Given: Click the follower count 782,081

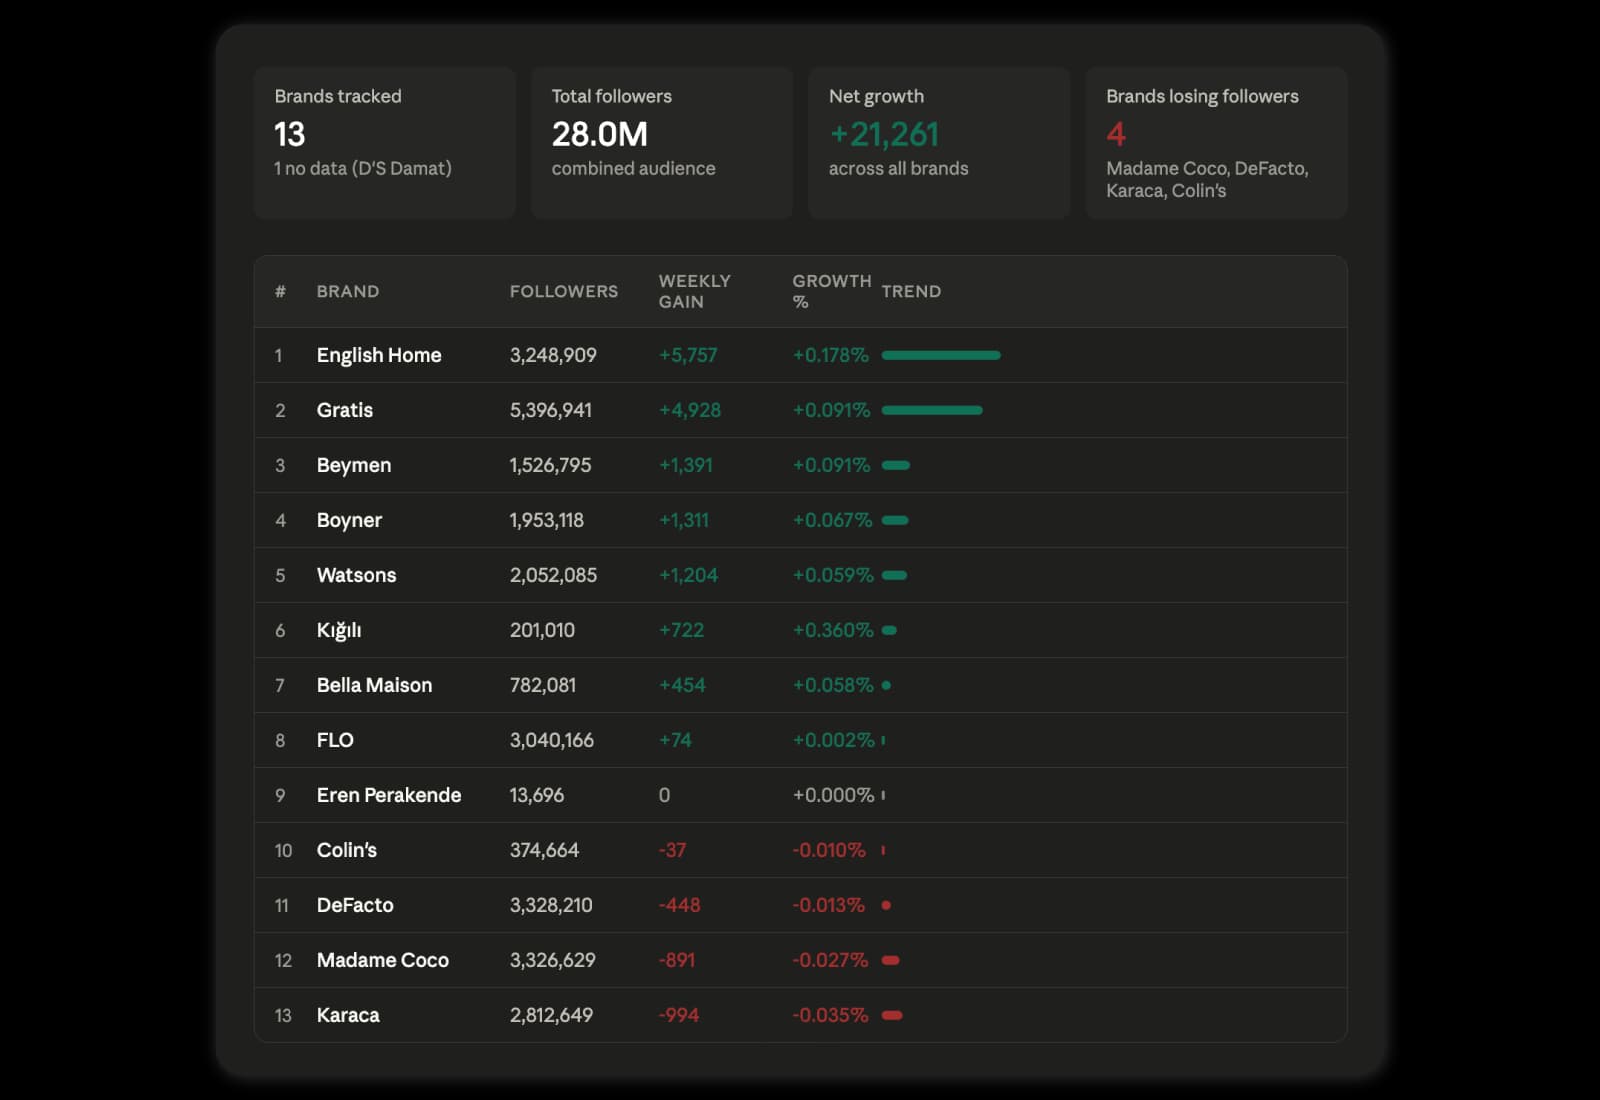Looking at the screenshot, I should click(x=543, y=685).
